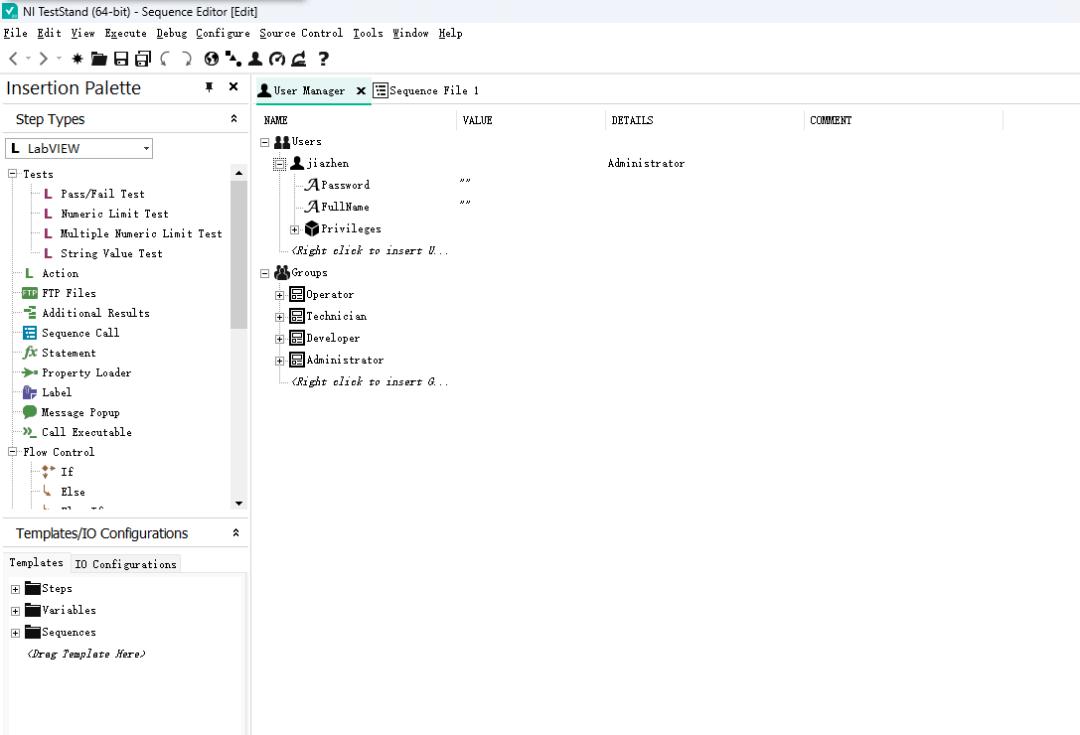The width and height of the screenshot is (1080, 735).
Task: Click the Privileges cube icon
Action: [312, 229]
